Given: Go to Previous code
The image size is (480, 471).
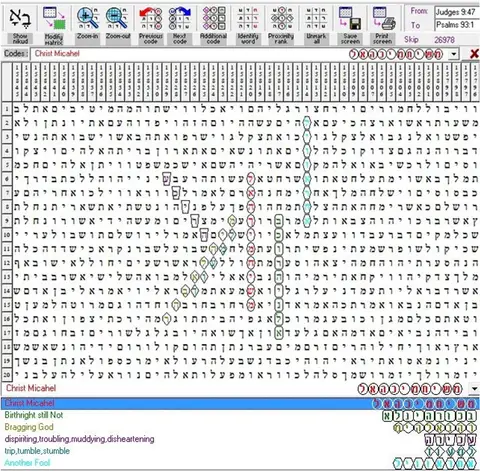Looking at the screenshot, I should point(150,18).
